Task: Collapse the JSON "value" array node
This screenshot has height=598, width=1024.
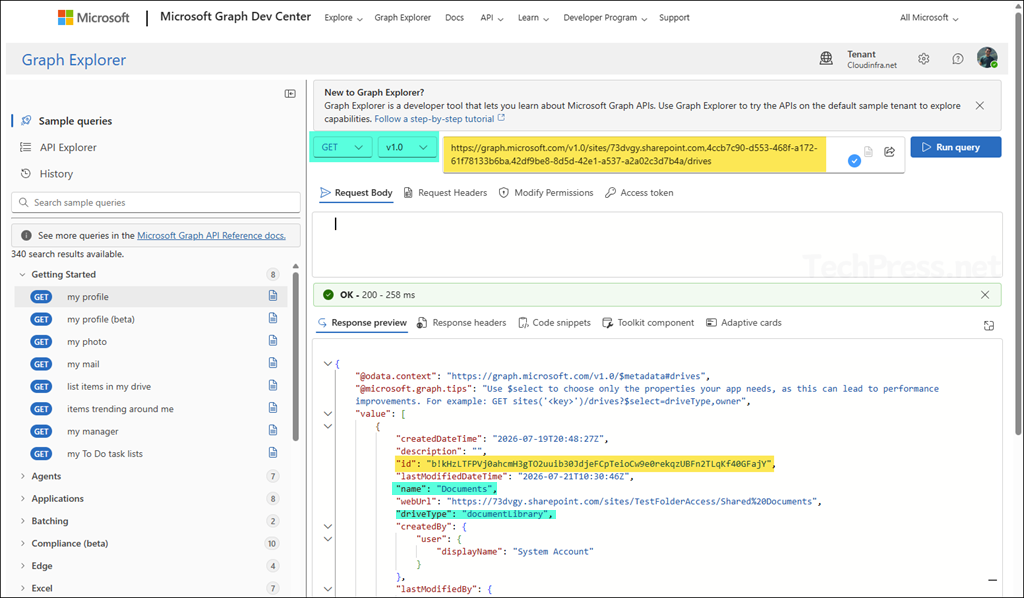Action: (x=328, y=413)
